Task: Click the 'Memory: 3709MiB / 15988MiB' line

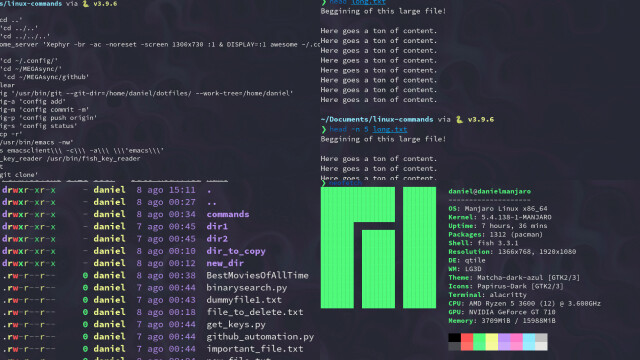Action: click(502, 321)
